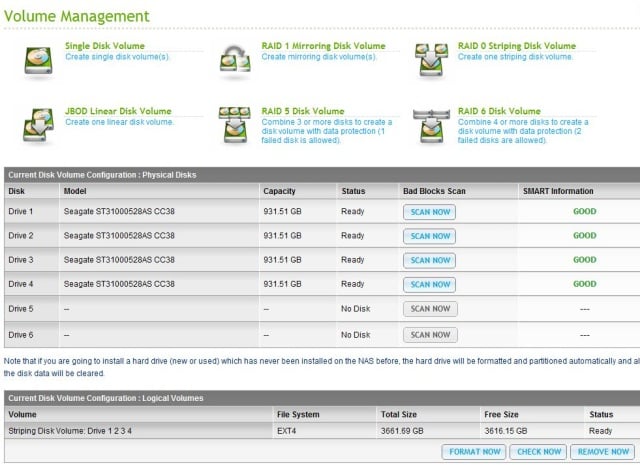Image resolution: width=640 pixels, height=465 pixels.
Task: Click Drive 6 'No Disk' status
Action: point(356,335)
